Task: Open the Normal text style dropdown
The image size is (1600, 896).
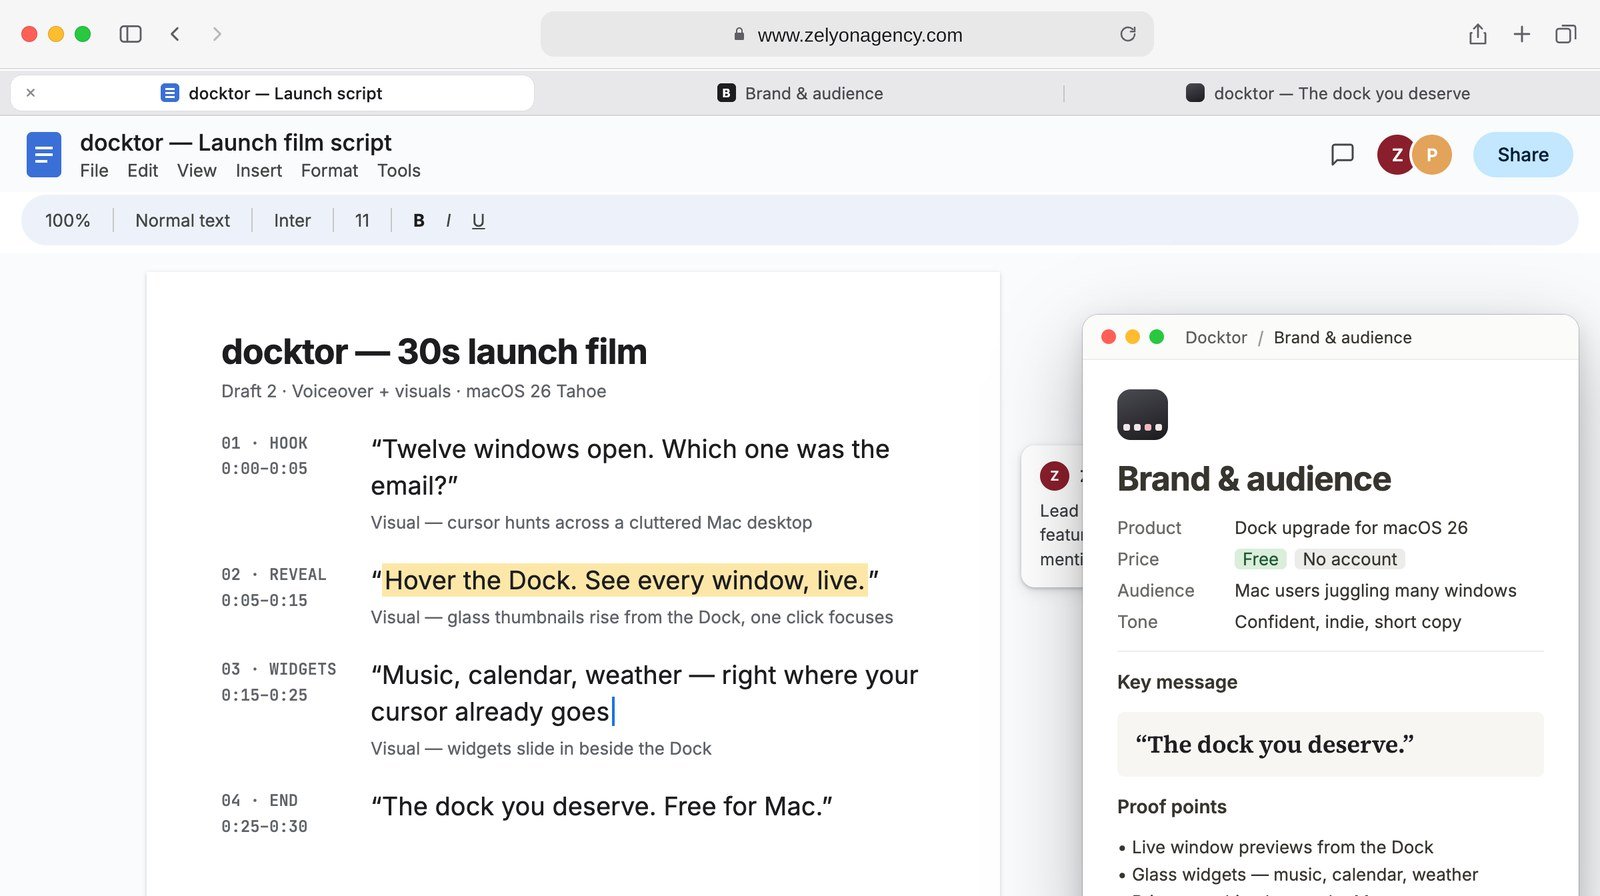Action: tap(183, 220)
